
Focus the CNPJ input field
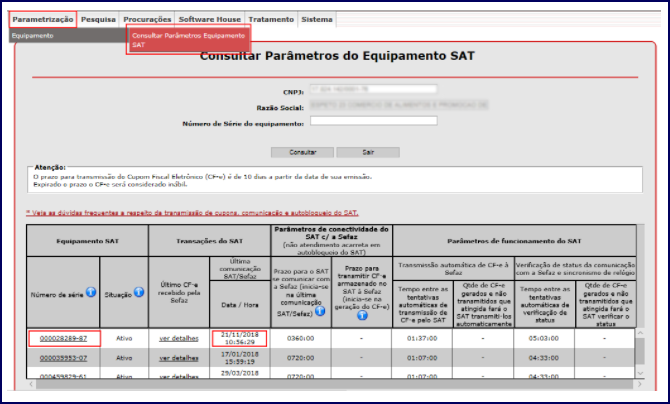point(373,89)
